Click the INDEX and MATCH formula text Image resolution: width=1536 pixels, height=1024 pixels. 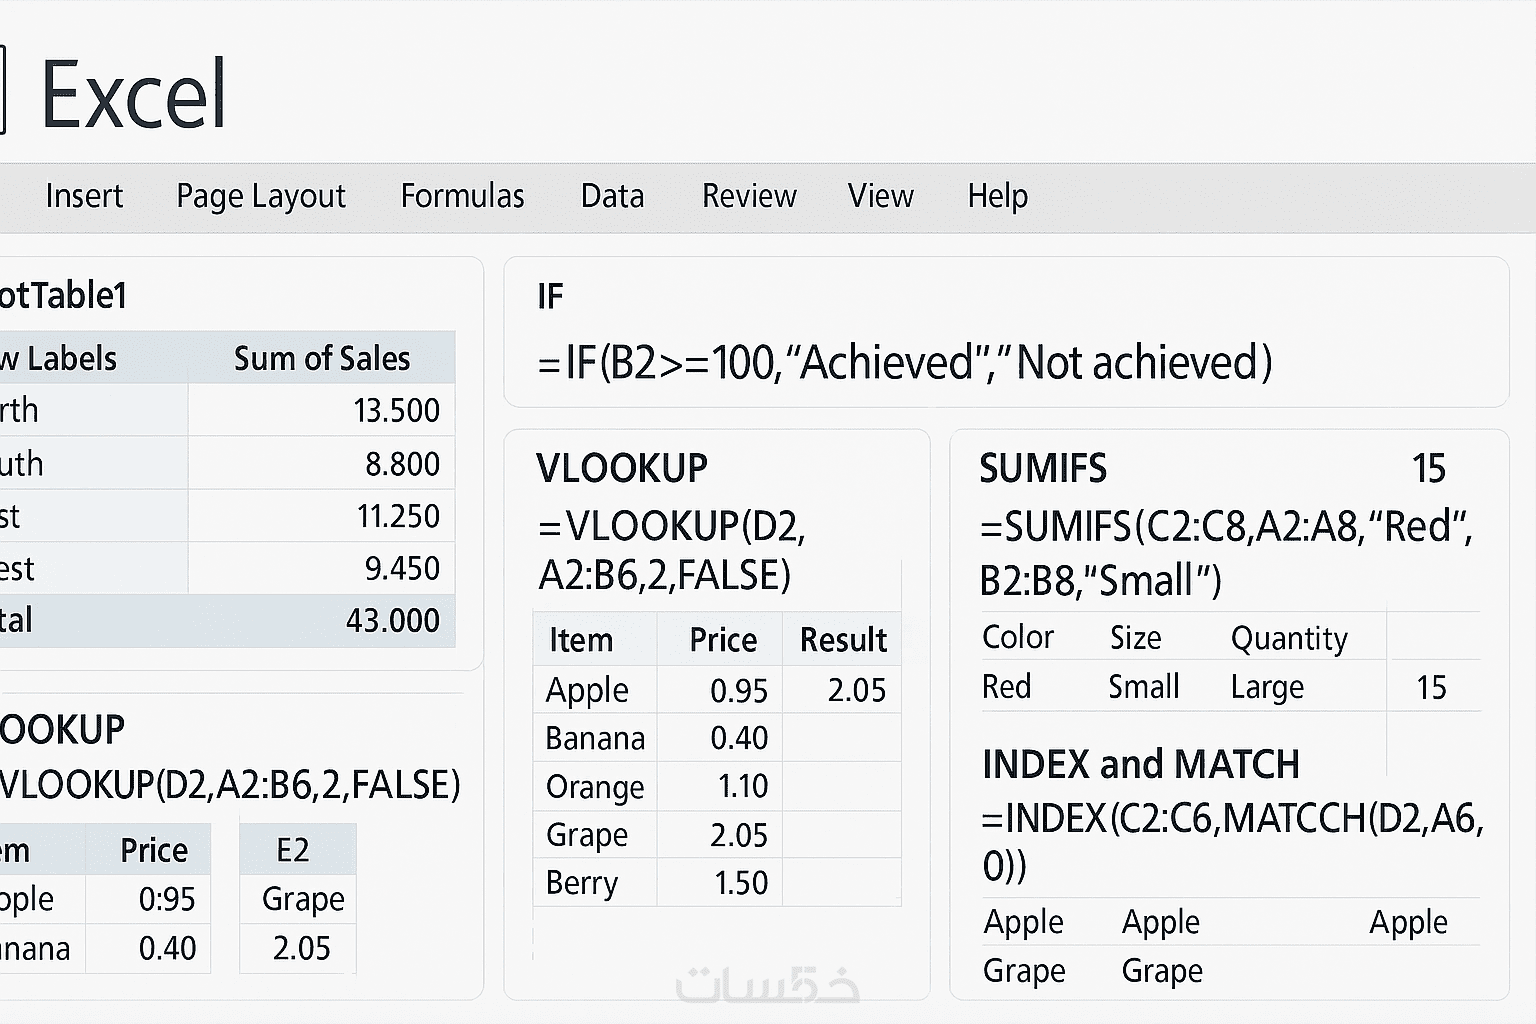pos(1232,840)
